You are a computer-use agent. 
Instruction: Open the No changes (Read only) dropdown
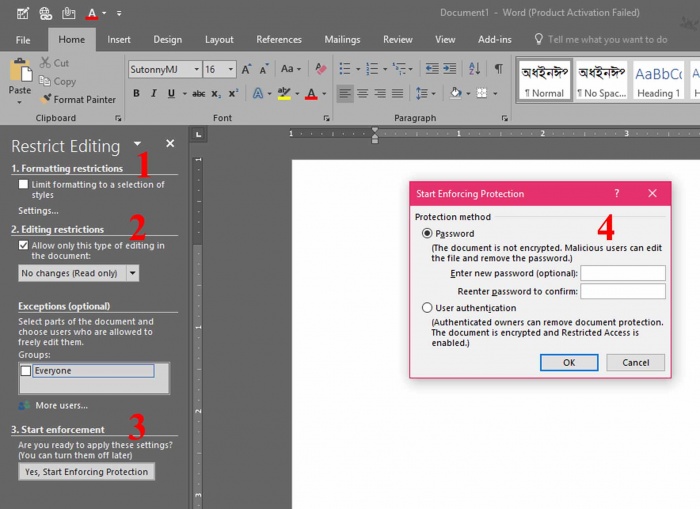tap(132, 273)
